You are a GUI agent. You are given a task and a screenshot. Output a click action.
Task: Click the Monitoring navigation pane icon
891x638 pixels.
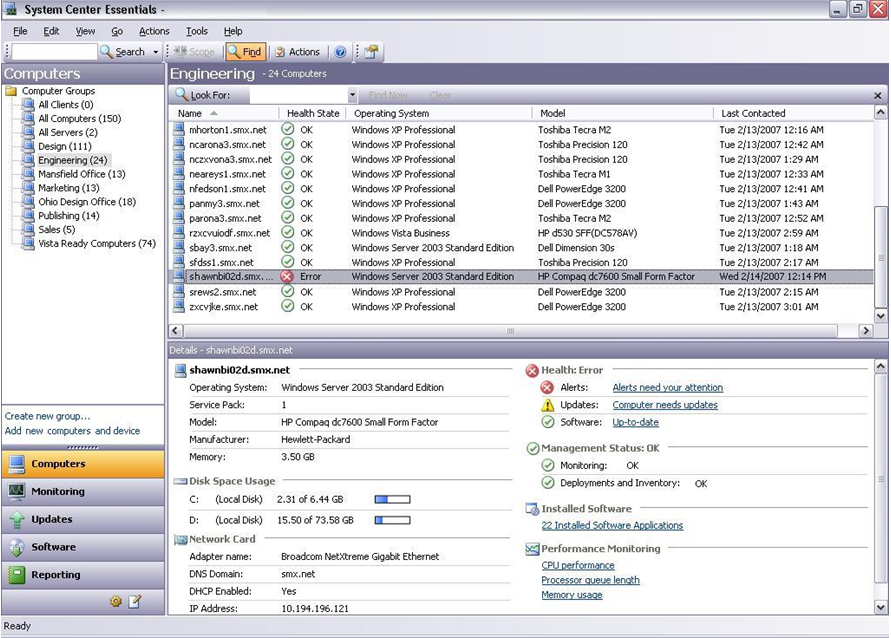click(16, 491)
